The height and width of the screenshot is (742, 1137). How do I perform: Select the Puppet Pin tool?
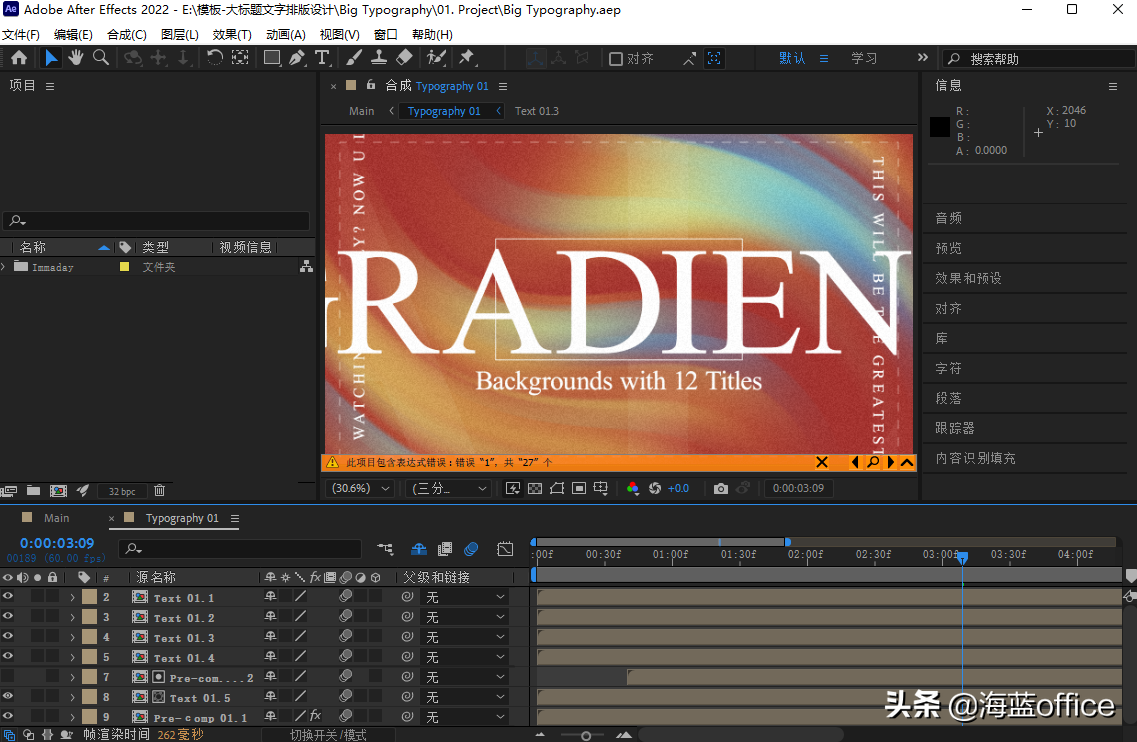tap(466, 58)
